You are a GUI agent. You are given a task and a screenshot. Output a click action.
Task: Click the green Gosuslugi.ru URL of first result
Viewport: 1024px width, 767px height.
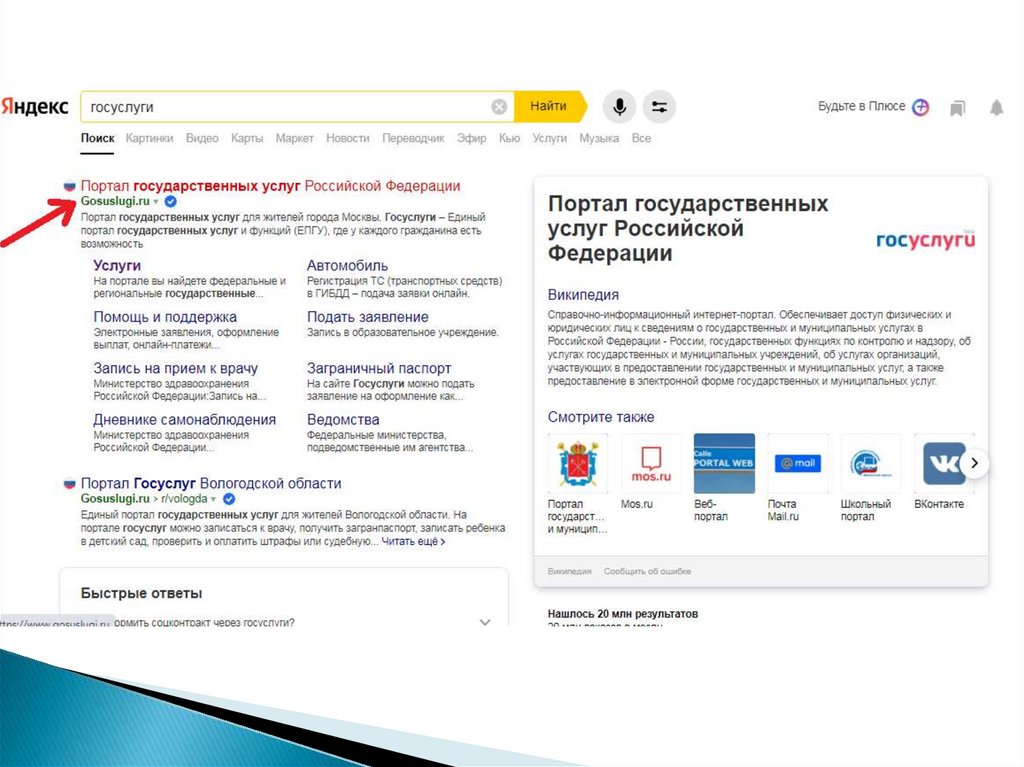(115, 201)
